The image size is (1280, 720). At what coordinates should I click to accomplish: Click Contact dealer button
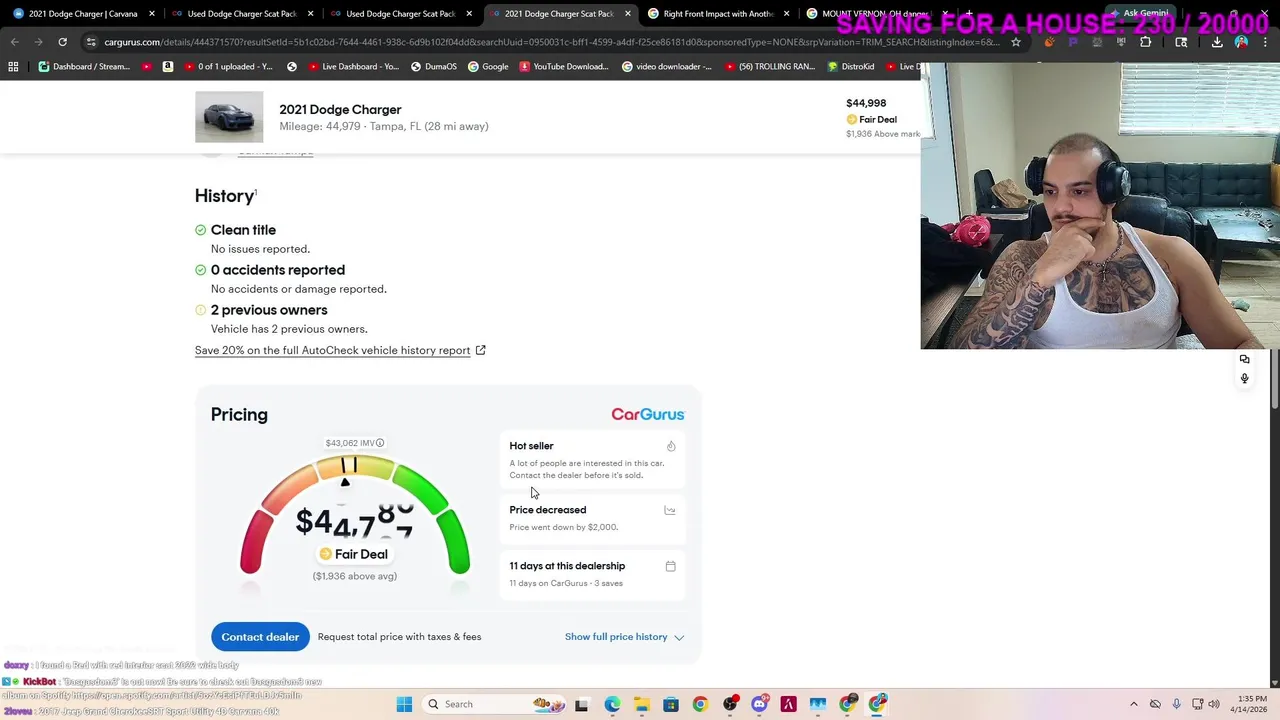[x=260, y=637]
